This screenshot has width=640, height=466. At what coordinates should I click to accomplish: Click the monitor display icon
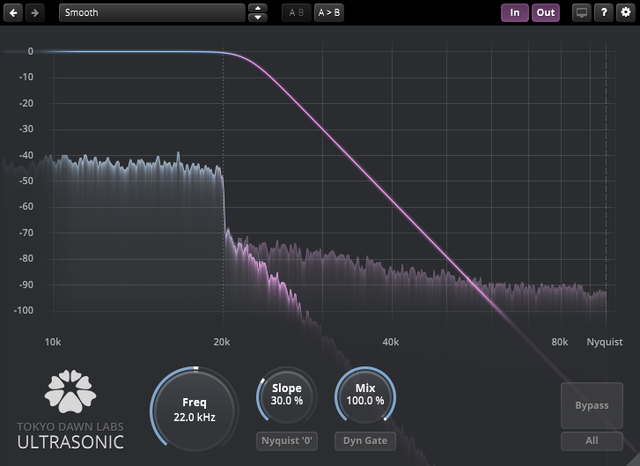pyautogui.click(x=582, y=13)
